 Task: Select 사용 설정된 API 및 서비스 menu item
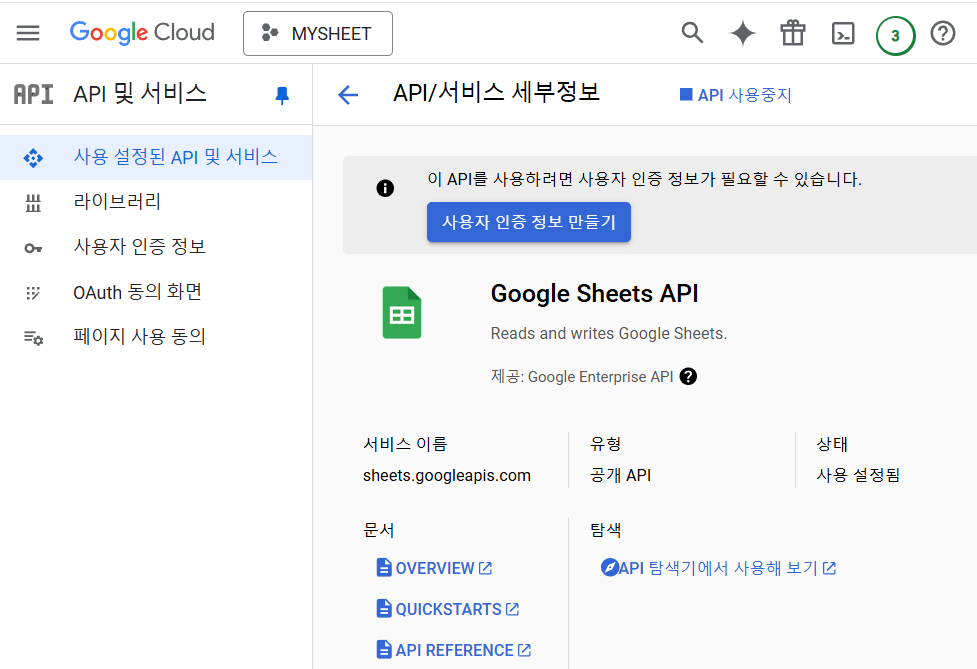point(156,157)
